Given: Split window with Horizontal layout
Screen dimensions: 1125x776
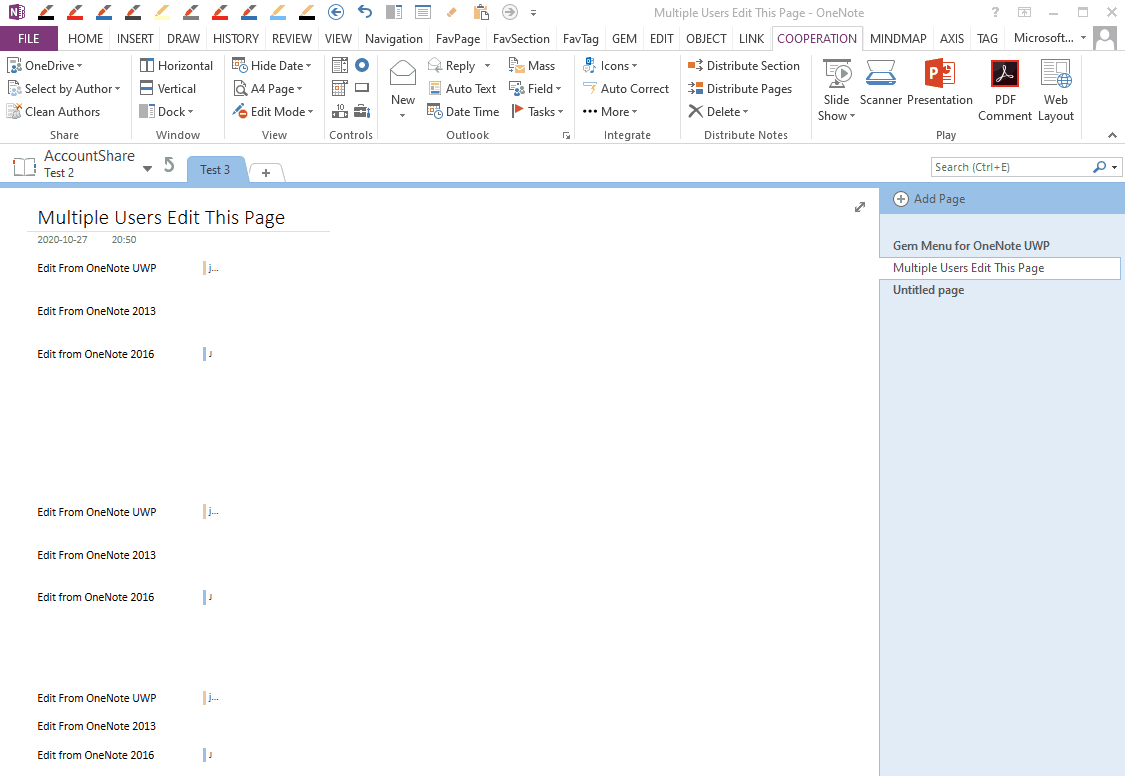Looking at the screenshot, I should click(x=175, y=66).
